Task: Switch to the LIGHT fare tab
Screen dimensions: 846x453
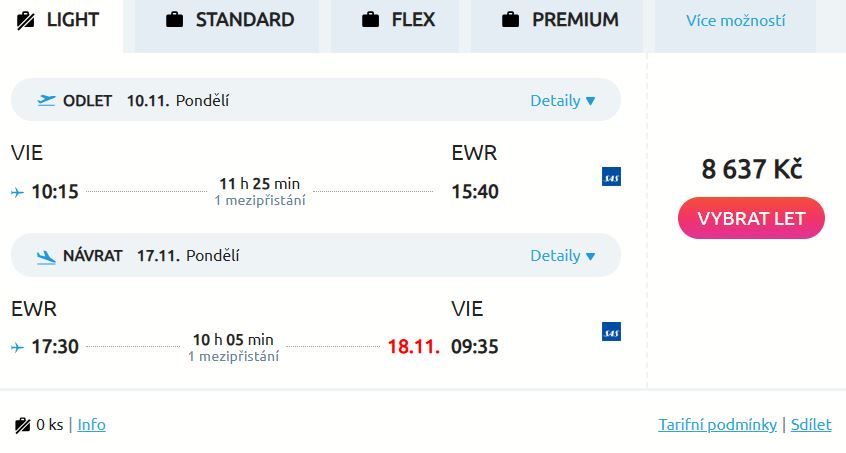Action: (x=60, y=20)
